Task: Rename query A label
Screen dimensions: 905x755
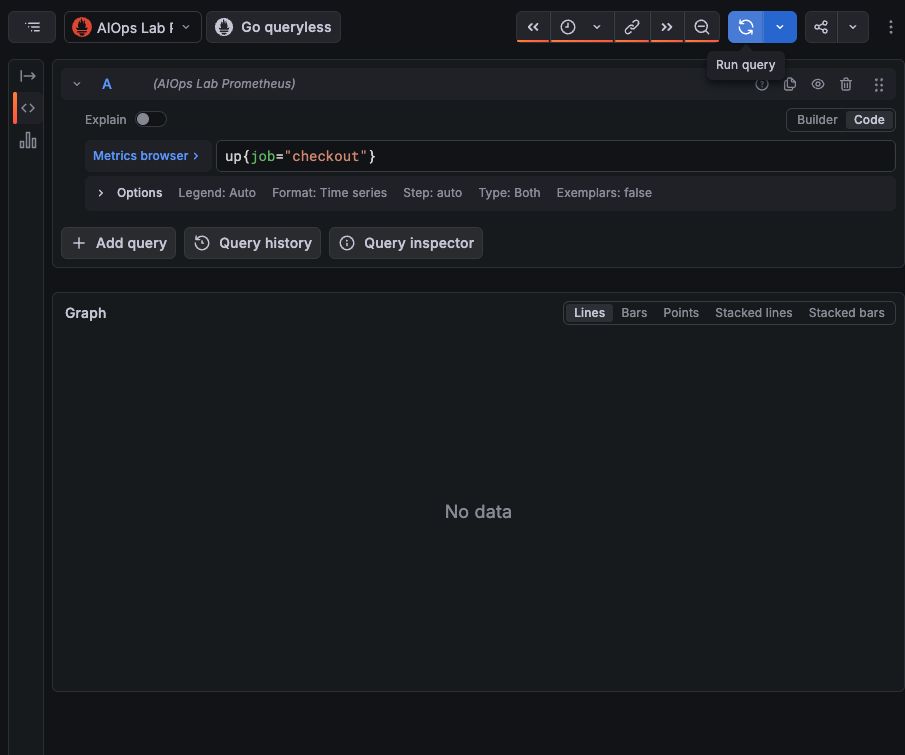Action: [x=107, y=84]
